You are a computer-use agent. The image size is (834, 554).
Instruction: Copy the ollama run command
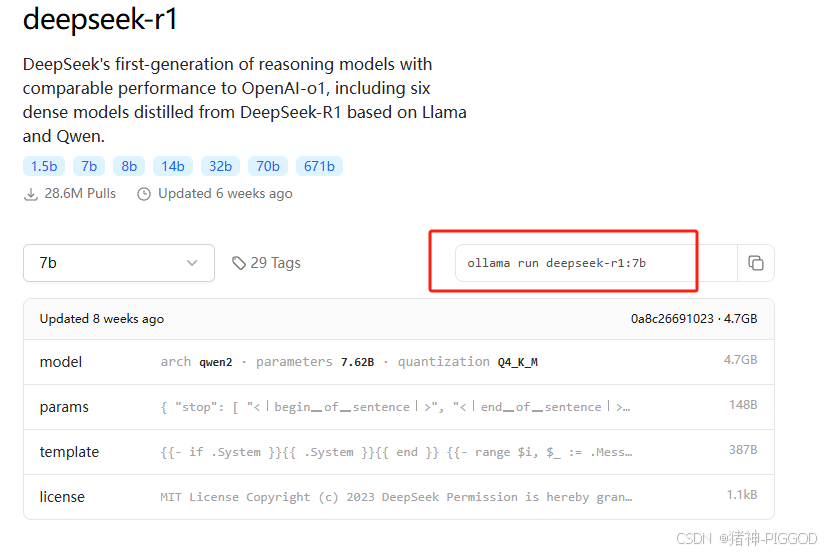coord(756,263)
